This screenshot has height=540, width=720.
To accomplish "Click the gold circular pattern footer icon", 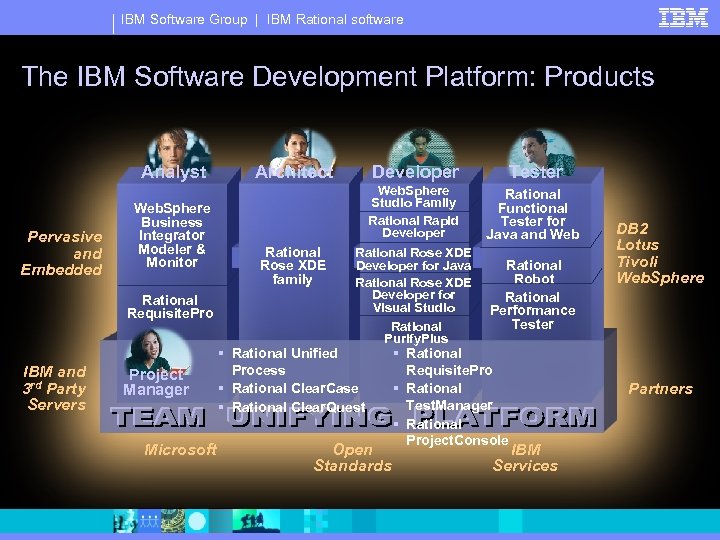I will click(173, 521).
